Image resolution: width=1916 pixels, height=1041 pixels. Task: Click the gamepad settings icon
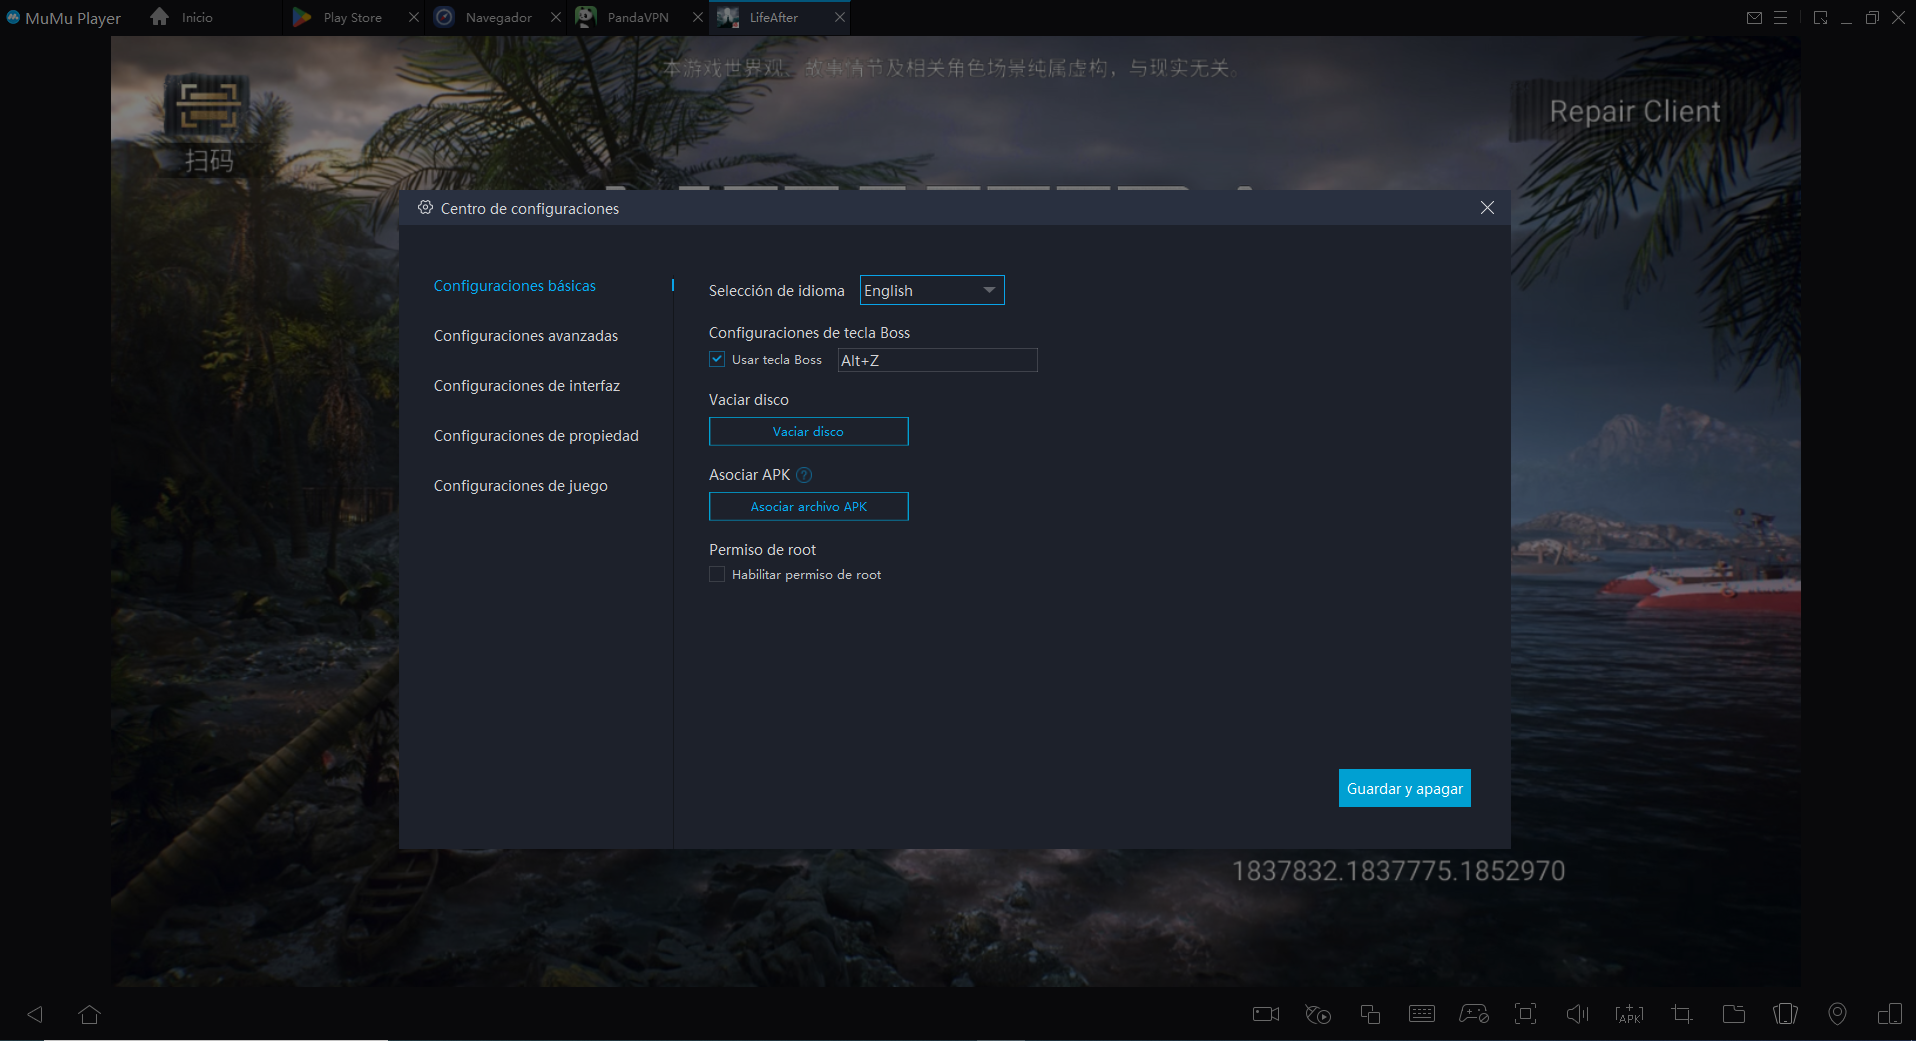(x=1473, y=1014)
